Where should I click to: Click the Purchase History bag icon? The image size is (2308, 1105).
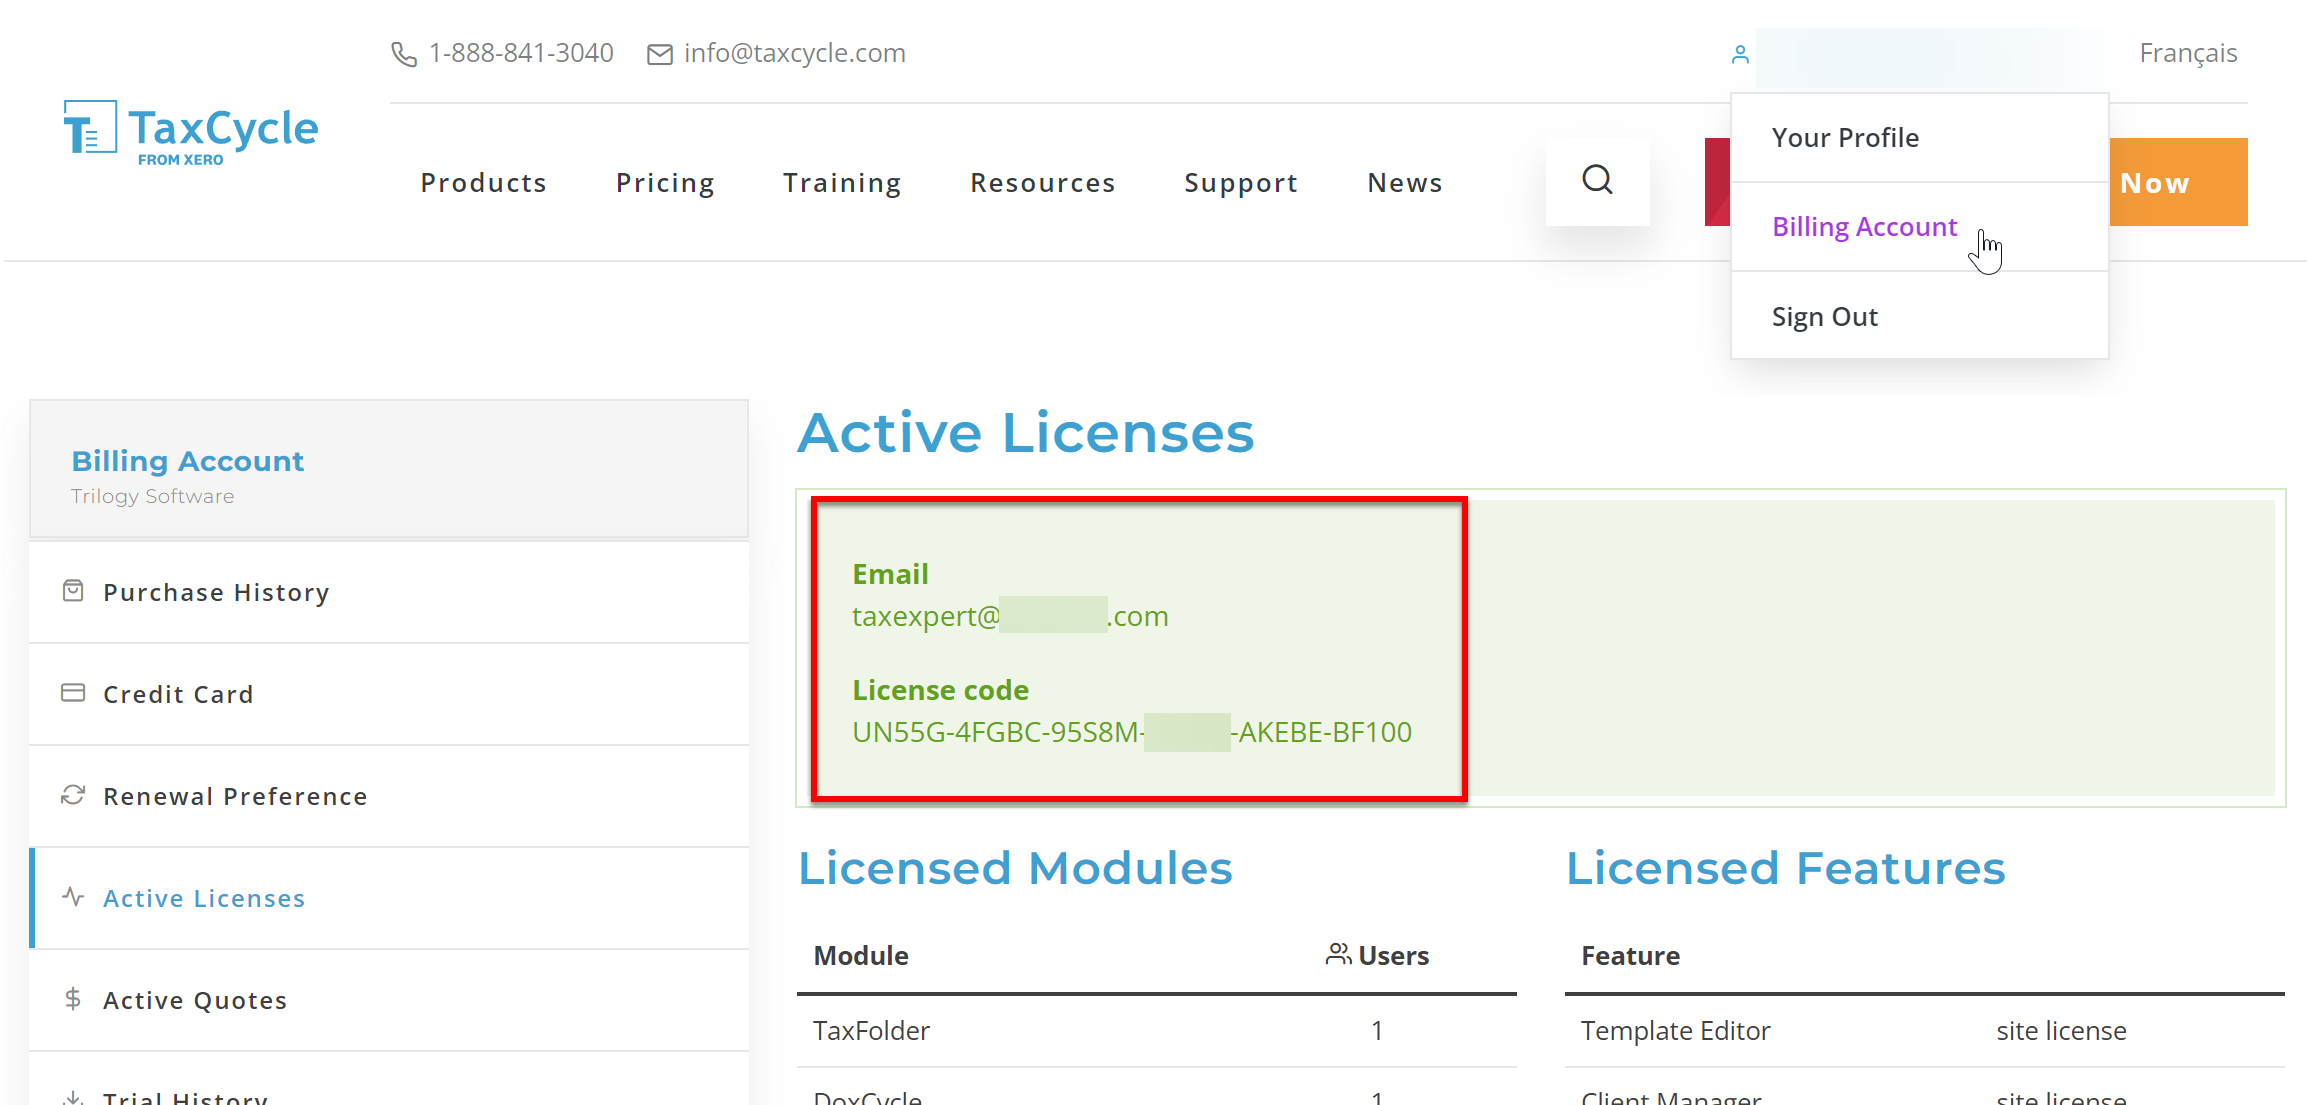[x=73, y=591]
